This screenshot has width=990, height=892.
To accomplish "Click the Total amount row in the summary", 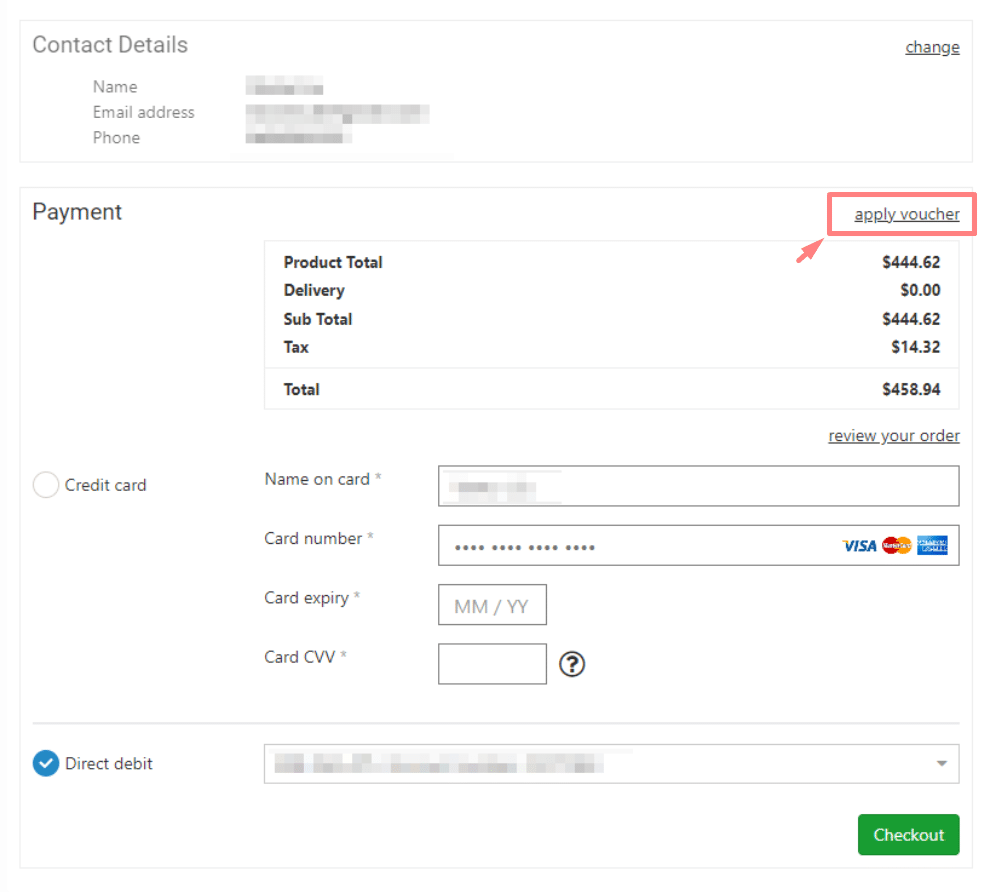I will [611, 389].
